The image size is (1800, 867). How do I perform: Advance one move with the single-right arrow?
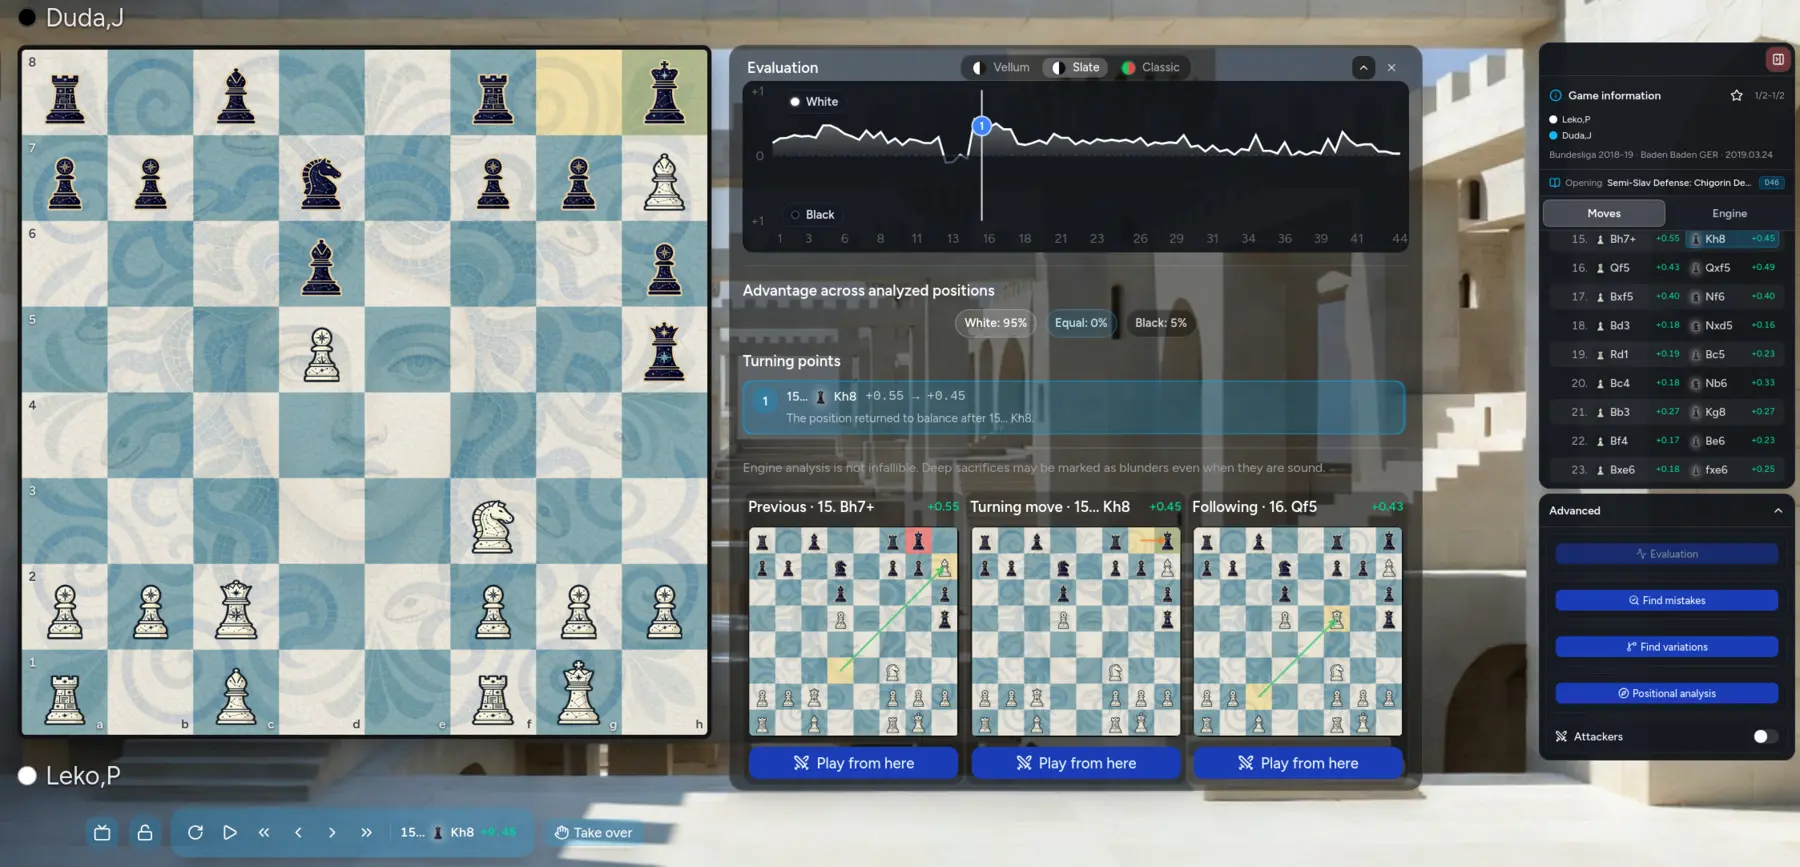(332, 832)
